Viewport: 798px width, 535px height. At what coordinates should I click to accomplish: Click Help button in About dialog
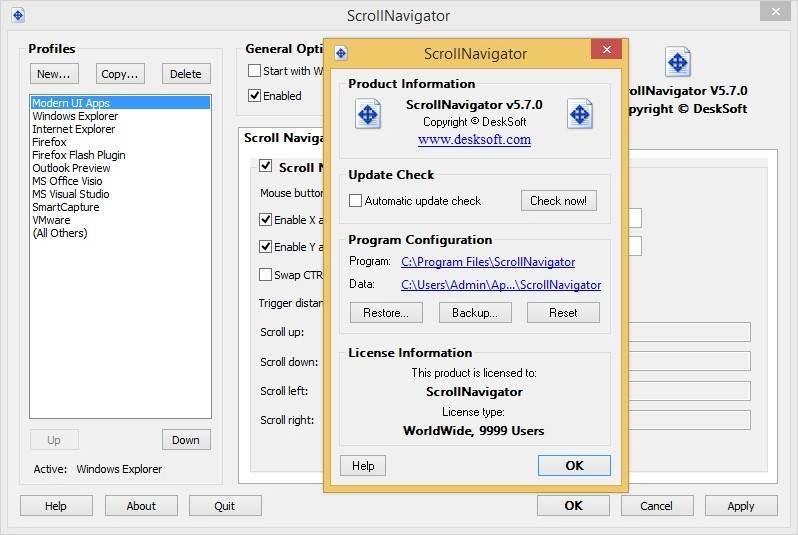click(363, 466)
